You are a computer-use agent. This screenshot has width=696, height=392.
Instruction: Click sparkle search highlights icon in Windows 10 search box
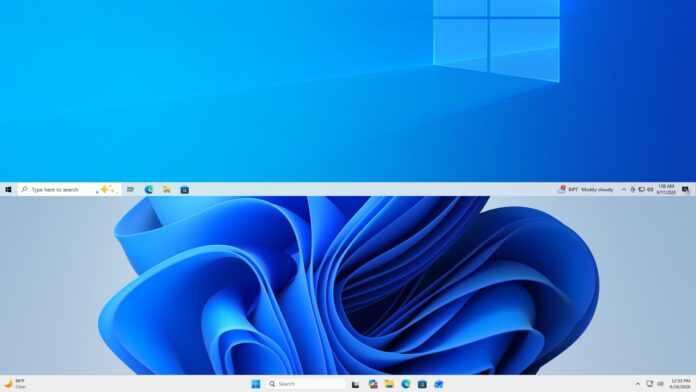coord(107,190)
